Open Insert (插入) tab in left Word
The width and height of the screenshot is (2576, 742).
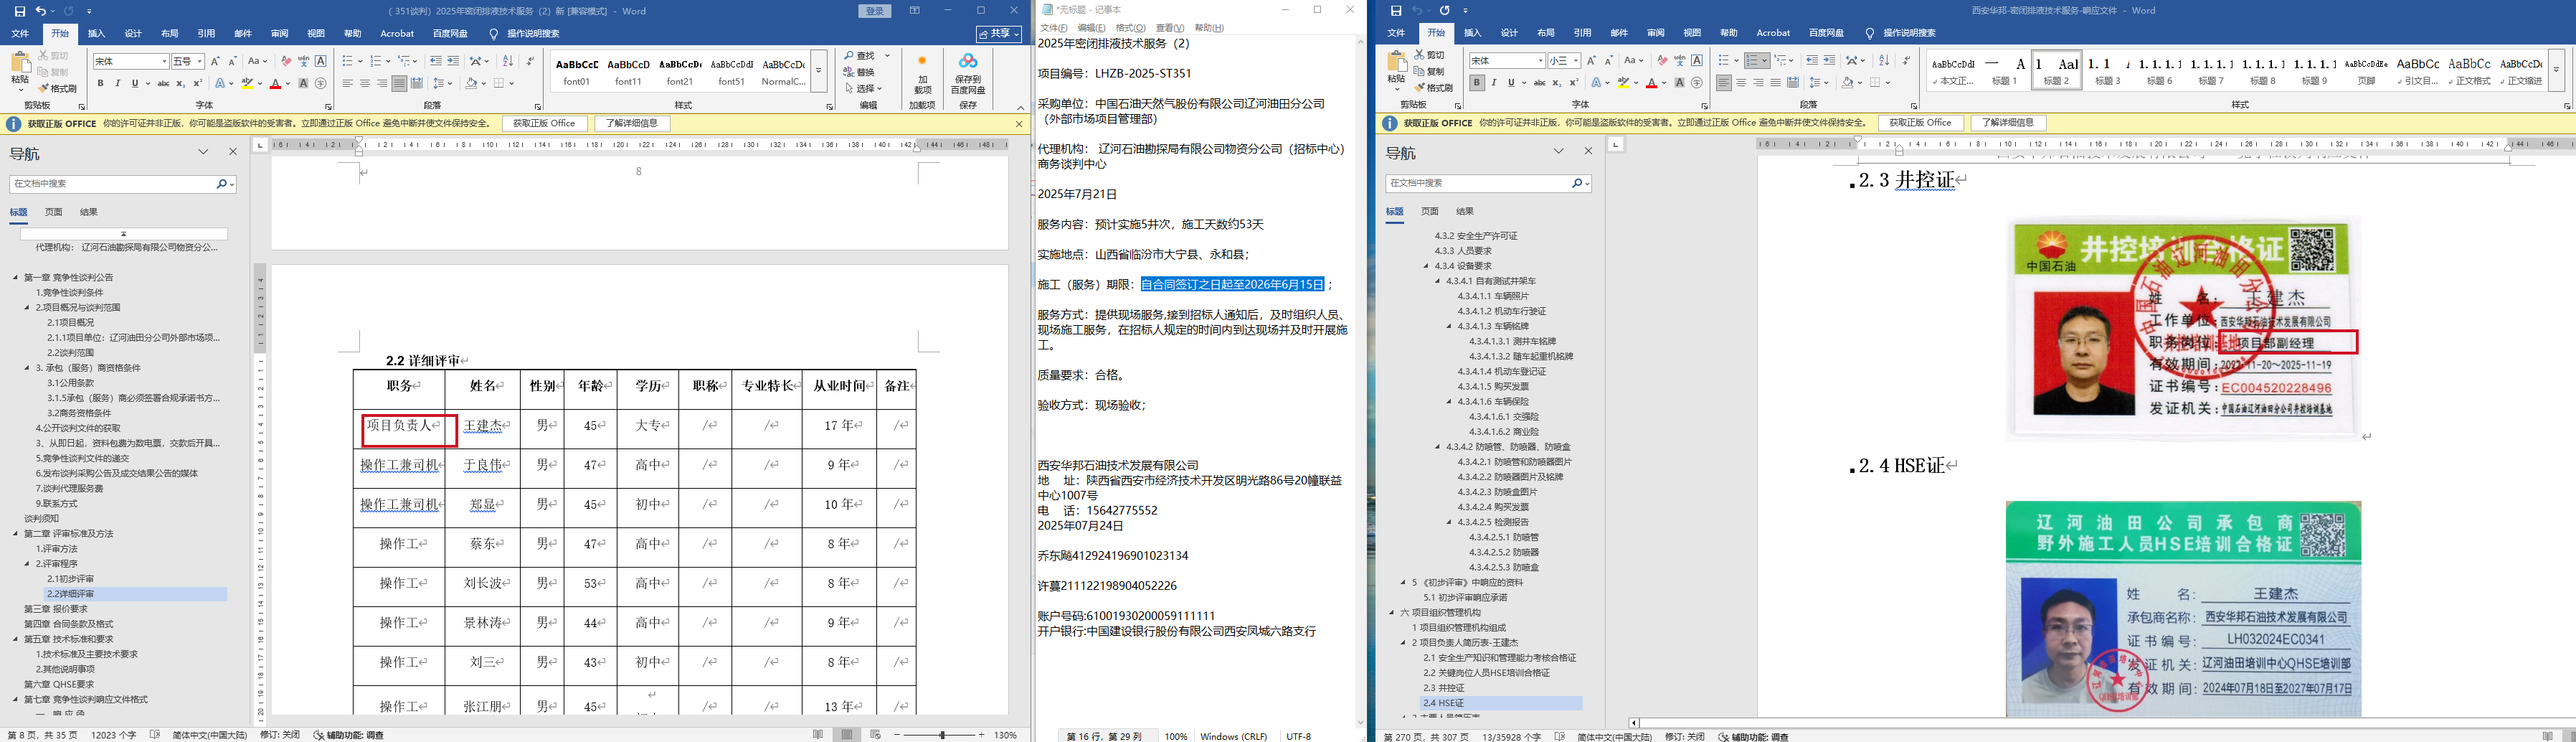96,34
